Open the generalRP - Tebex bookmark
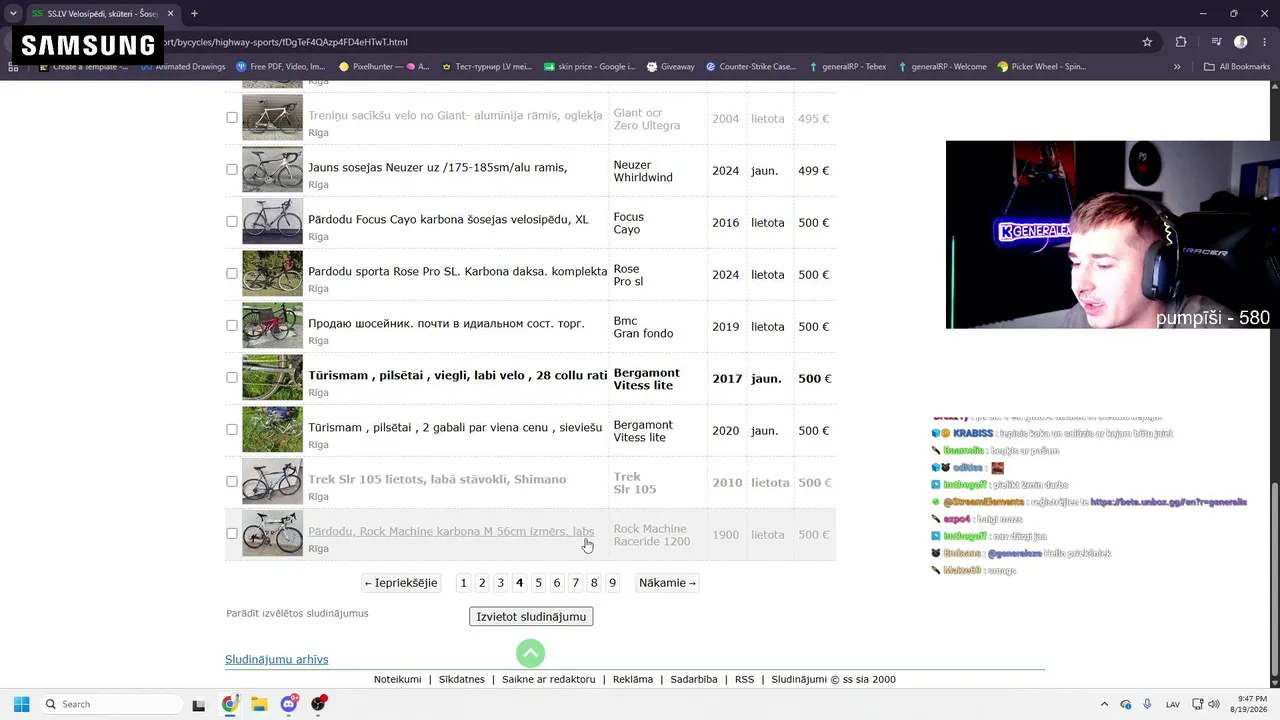This screenshot has height=720, width=1280. 847,67
